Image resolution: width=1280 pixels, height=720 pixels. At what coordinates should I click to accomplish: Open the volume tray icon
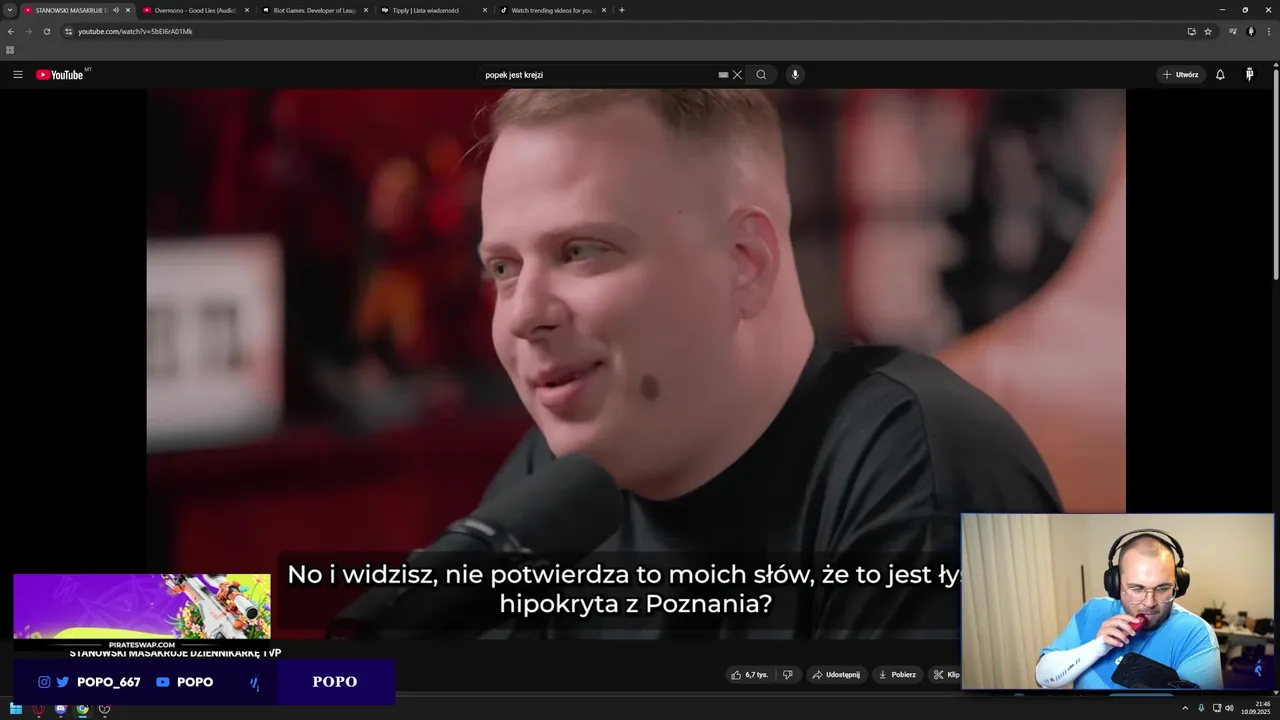(1229, 708)
